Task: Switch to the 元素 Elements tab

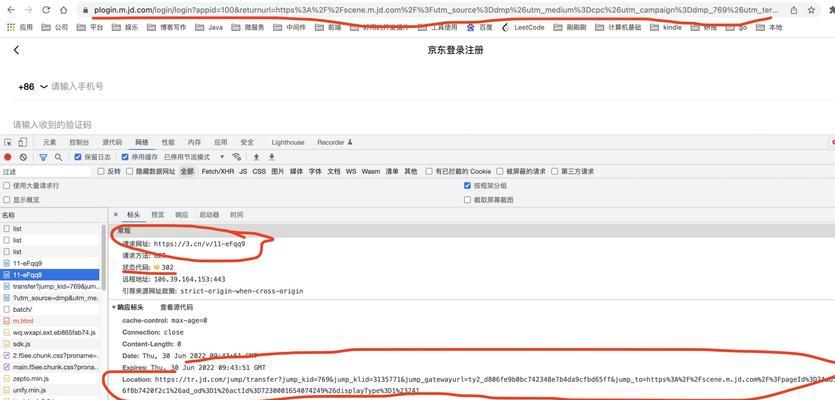Action: point(50,142)
